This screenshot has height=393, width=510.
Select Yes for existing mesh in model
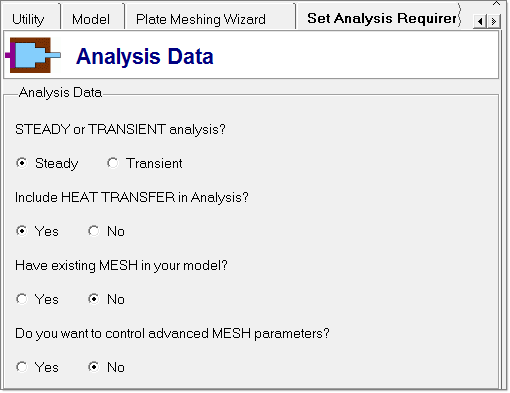pos(22,299)
